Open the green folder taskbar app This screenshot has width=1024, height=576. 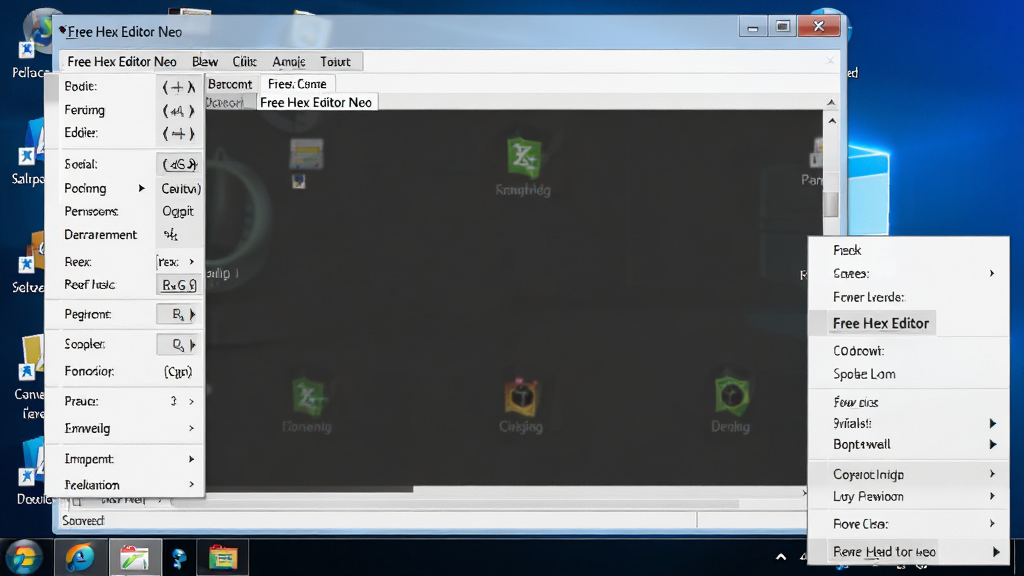pyautogui.click(x=135, y=557)
